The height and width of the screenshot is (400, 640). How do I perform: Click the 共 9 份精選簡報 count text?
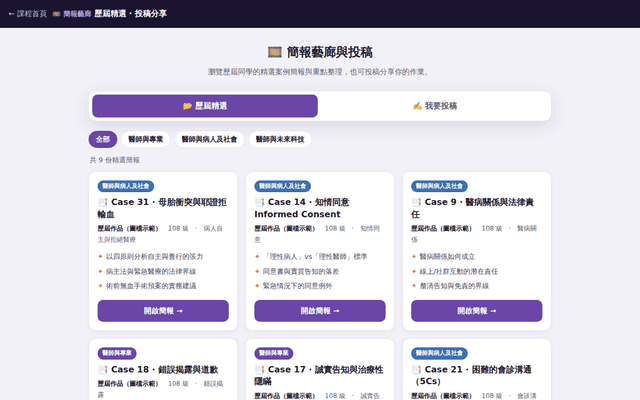115,160
